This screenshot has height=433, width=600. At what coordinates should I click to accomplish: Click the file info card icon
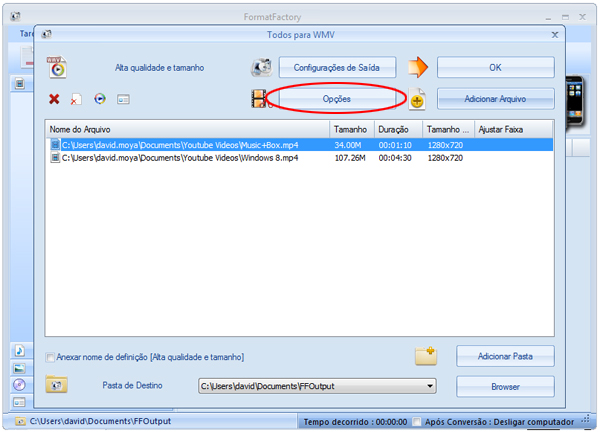click(x=124, y=99)
